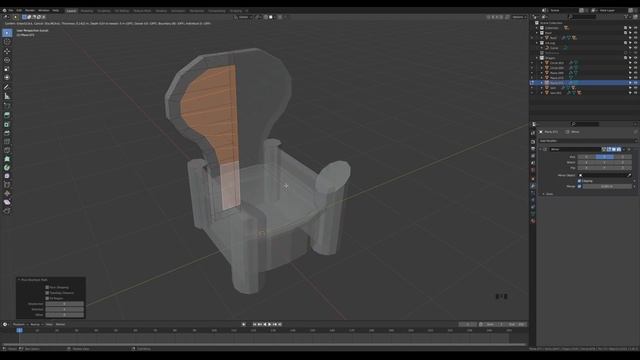Open the Output properties tab
The image size is (640, 360).
tap(533, 149)
